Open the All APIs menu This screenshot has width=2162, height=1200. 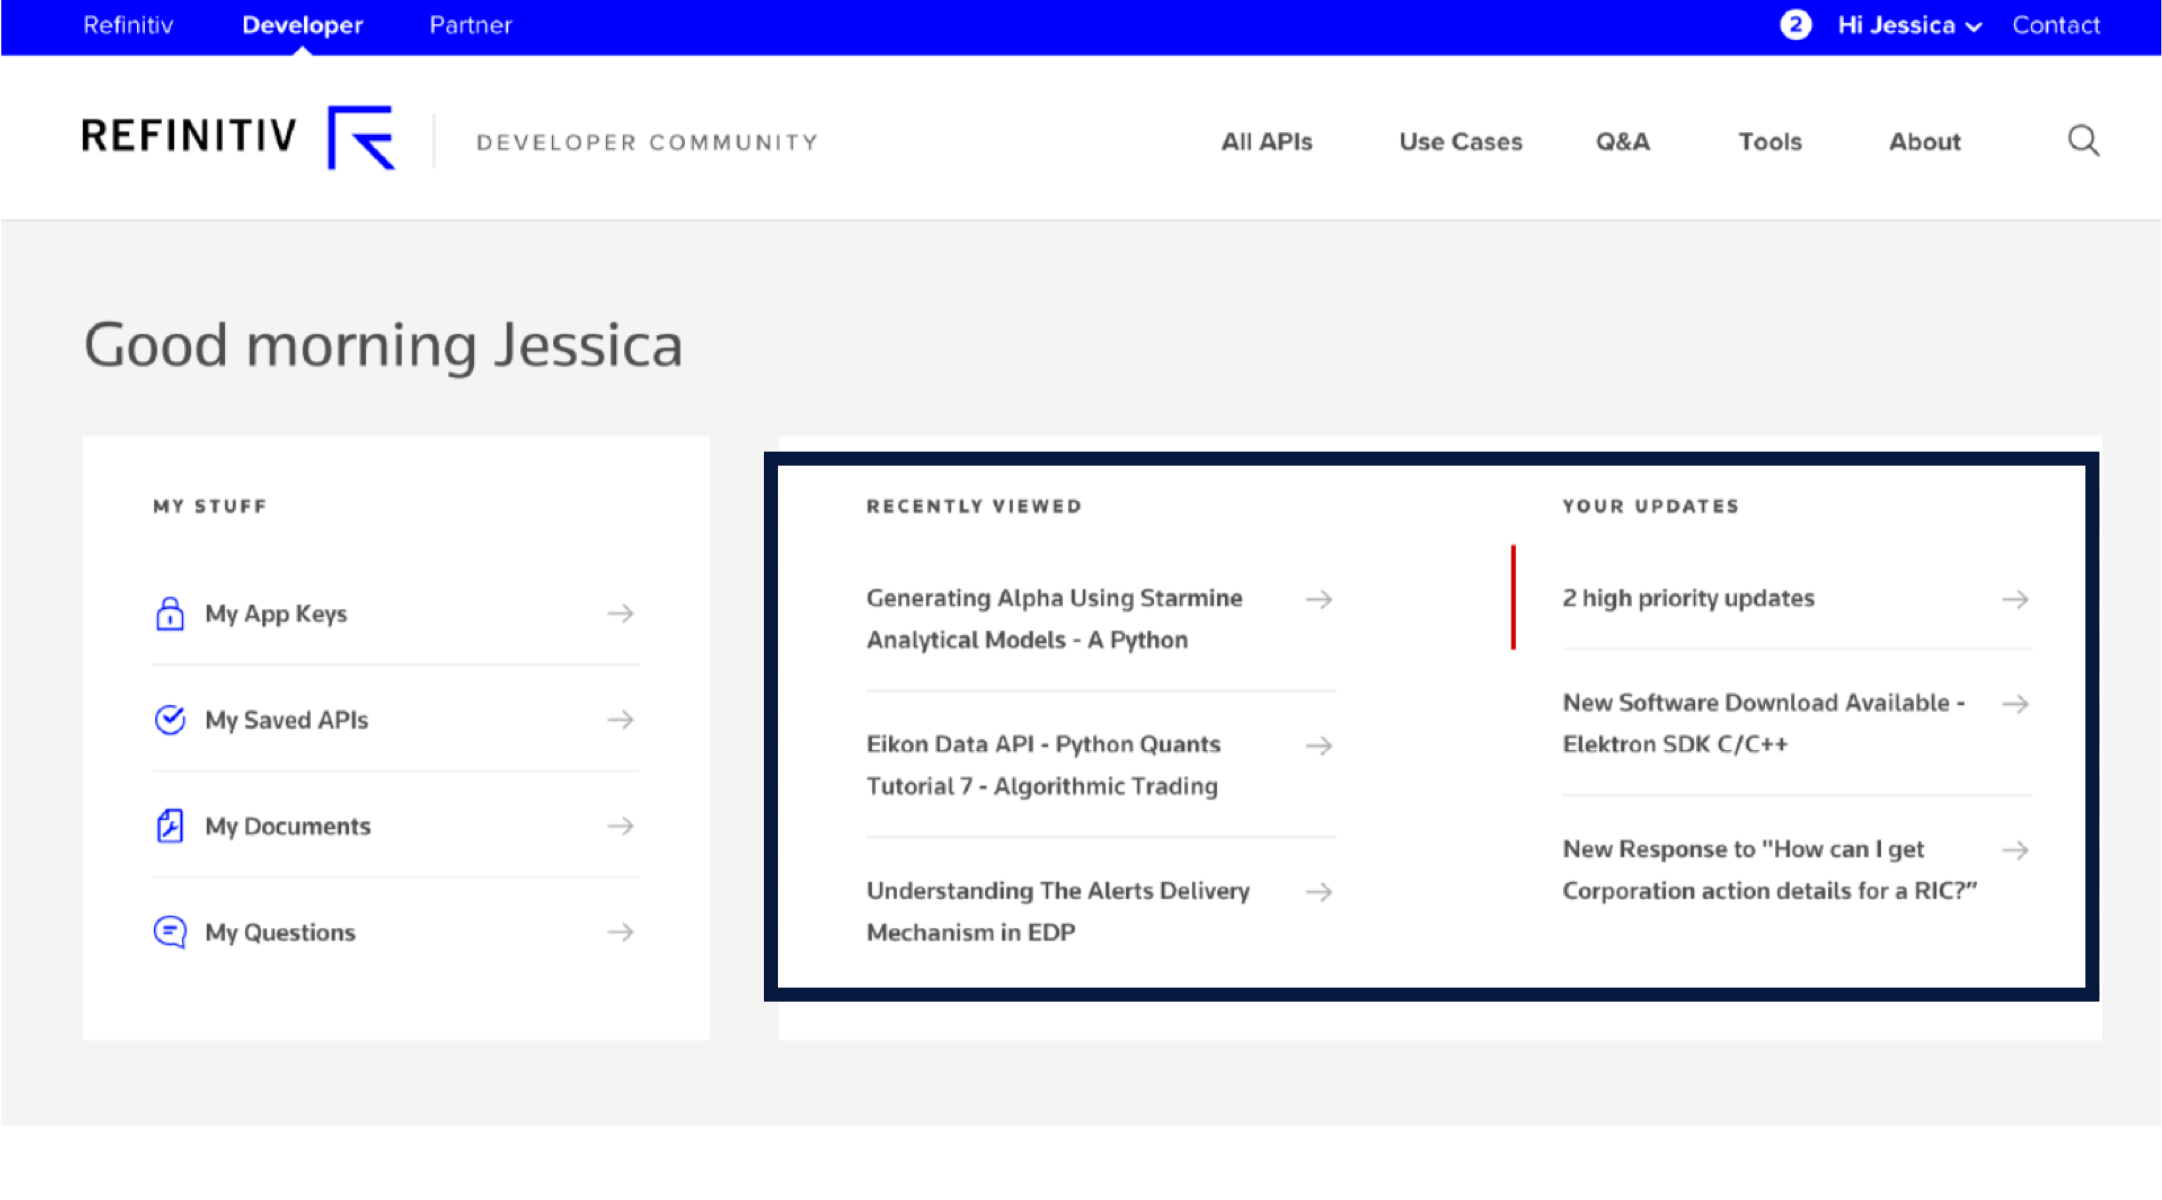click(1266, 142)
